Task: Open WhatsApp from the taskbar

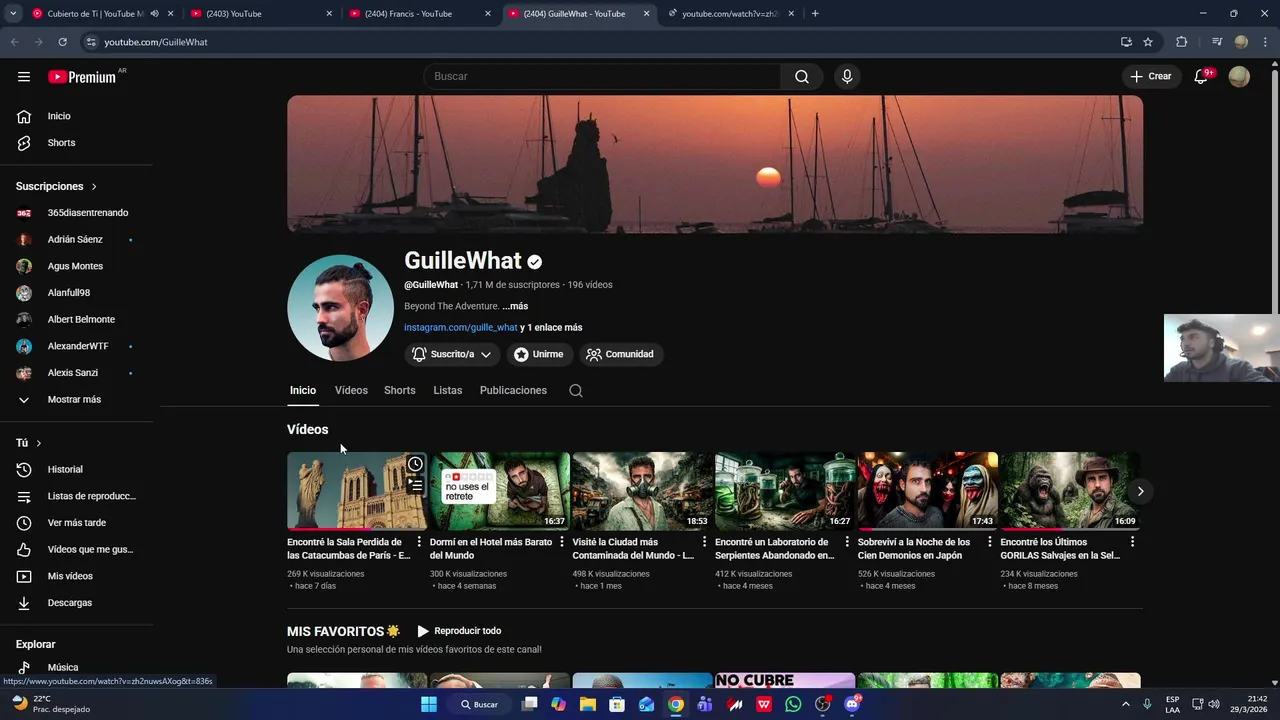Action: [793, 704]
